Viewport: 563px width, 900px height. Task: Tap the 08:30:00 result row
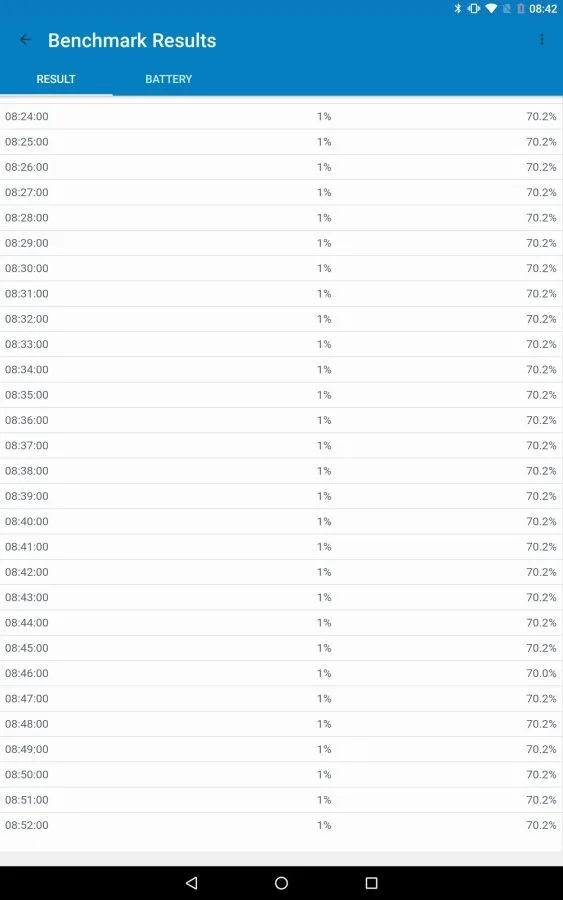tap(281, 268)
